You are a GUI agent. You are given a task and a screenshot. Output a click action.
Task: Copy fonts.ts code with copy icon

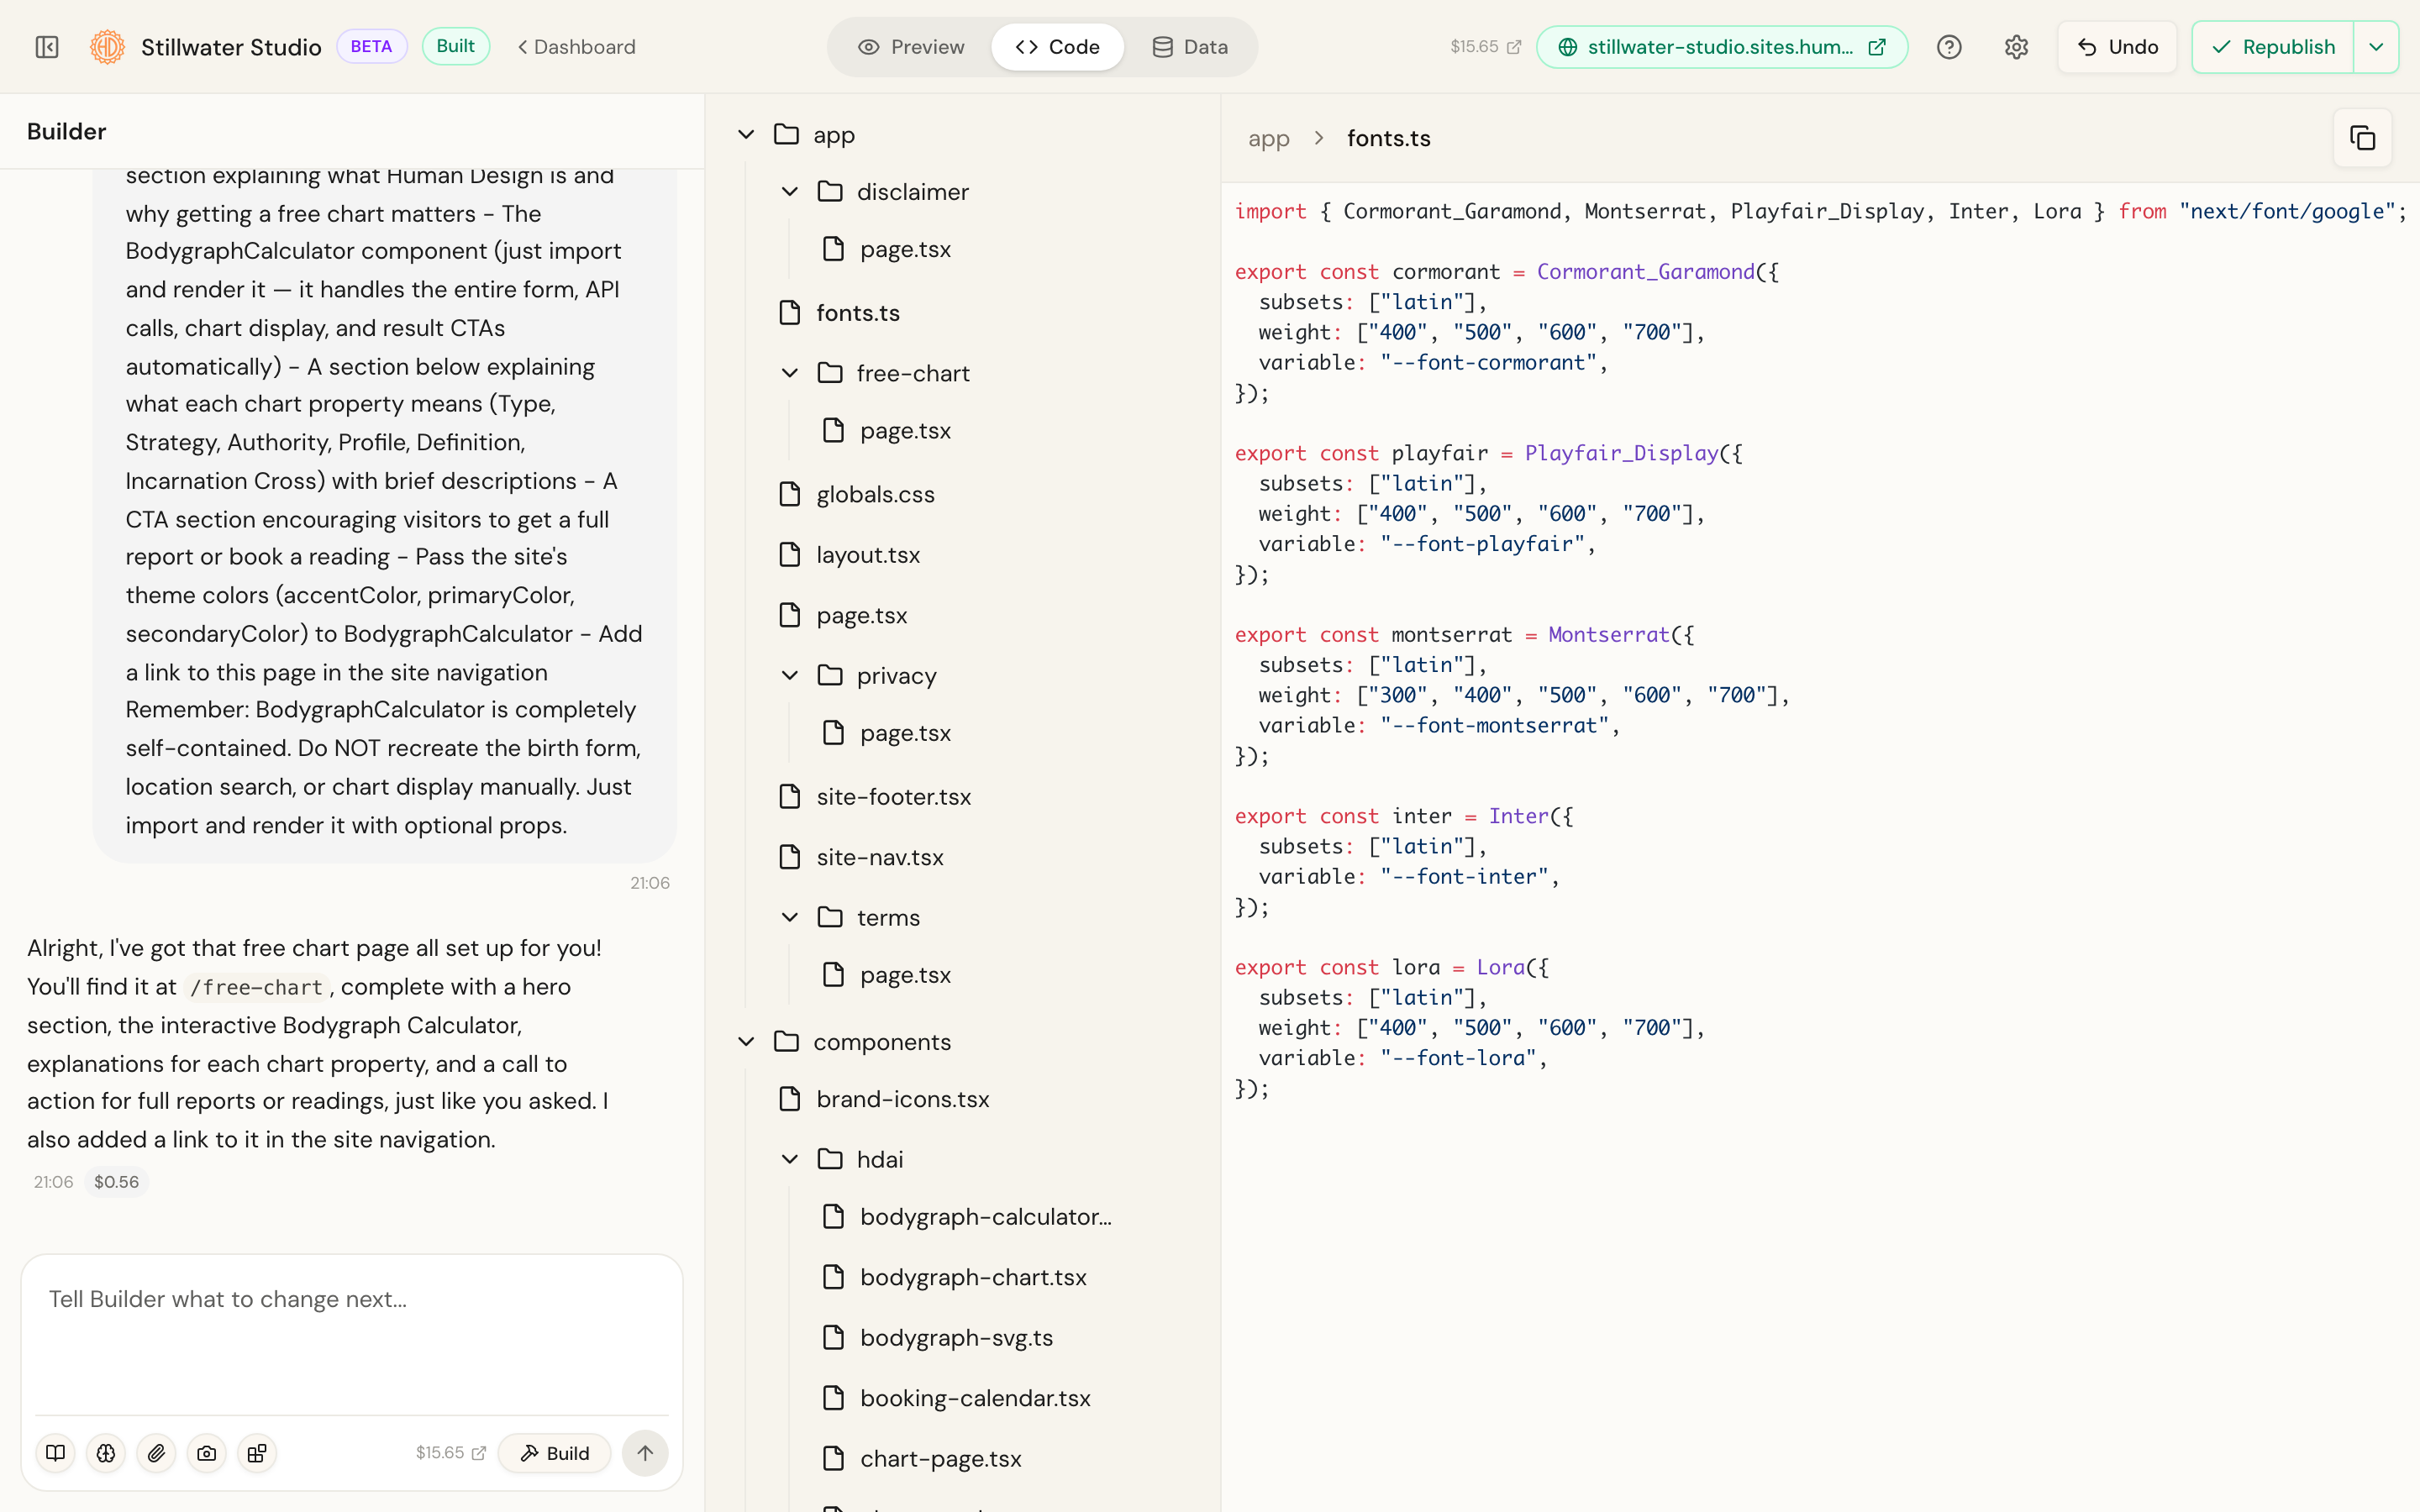pyautogui.click(x=2362, y=138)
